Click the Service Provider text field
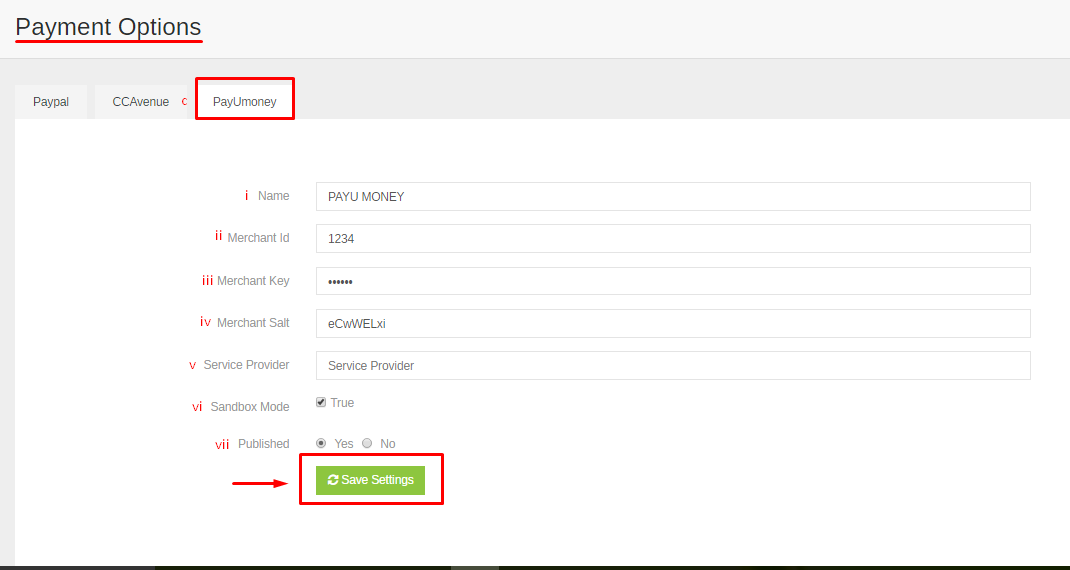 [x=673, y=366]
